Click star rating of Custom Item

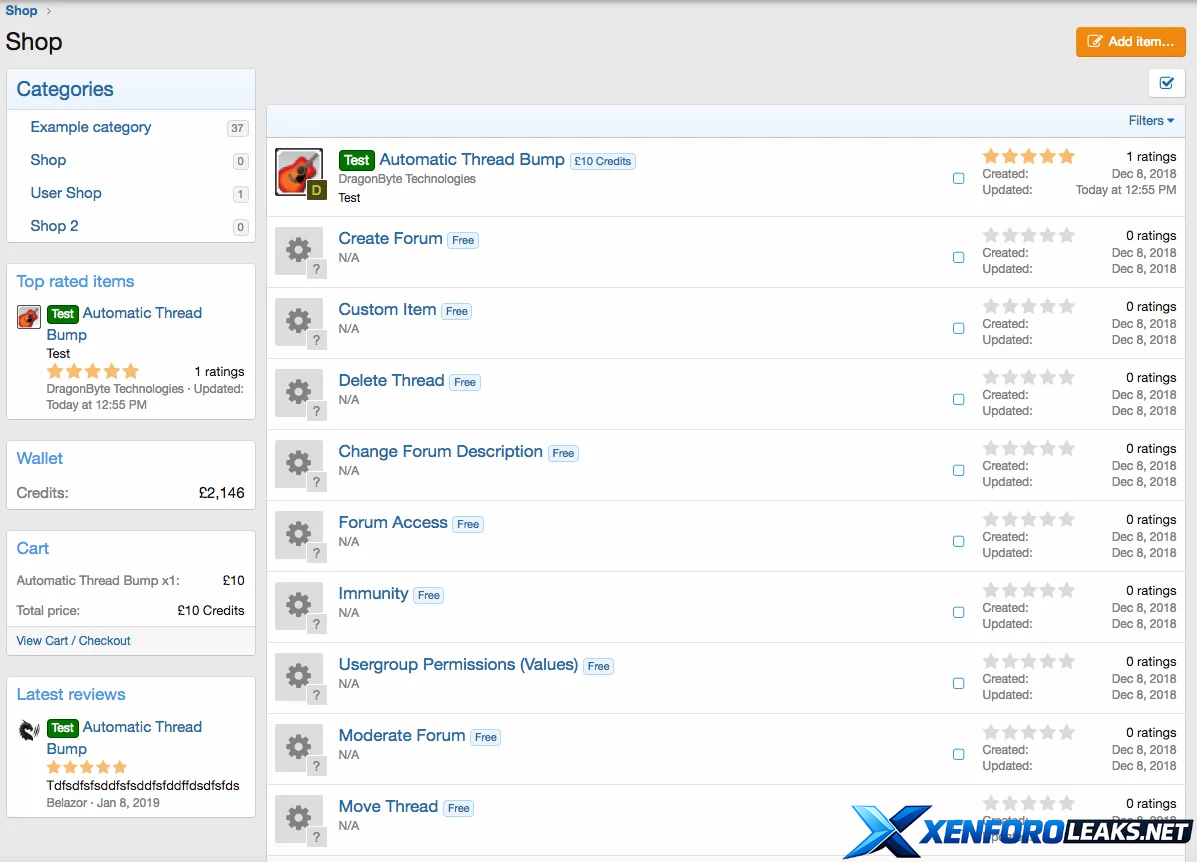(x=1028, y=307)
